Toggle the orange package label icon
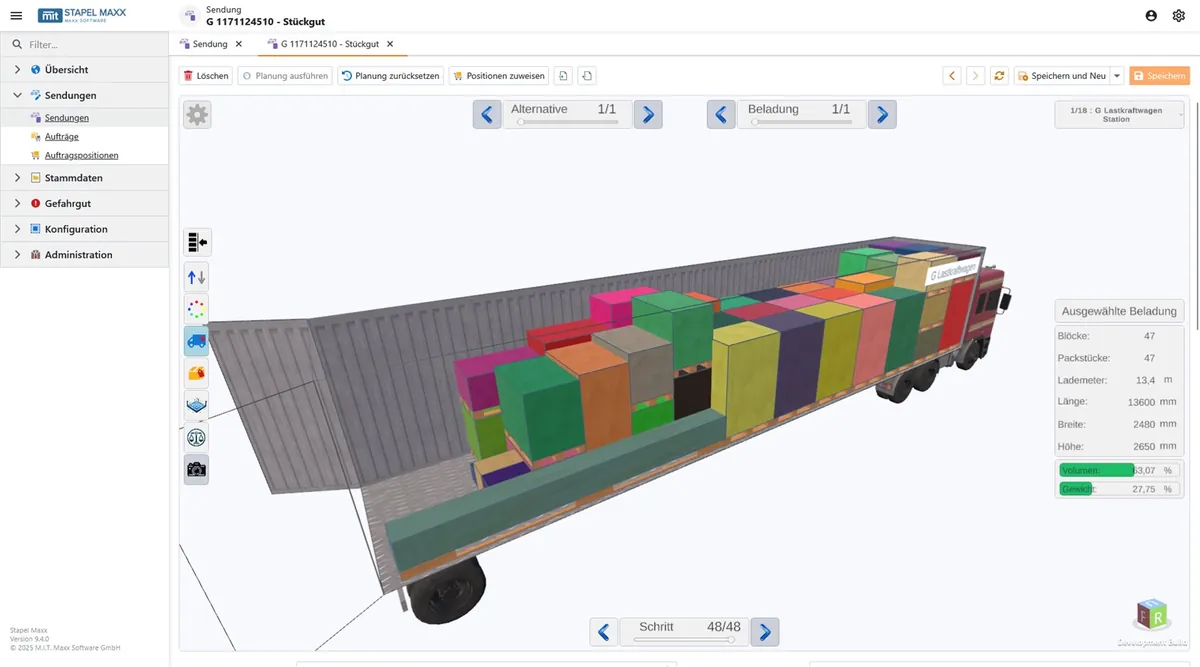Viewport: 1200px width, 667px height. coord(197,373)
